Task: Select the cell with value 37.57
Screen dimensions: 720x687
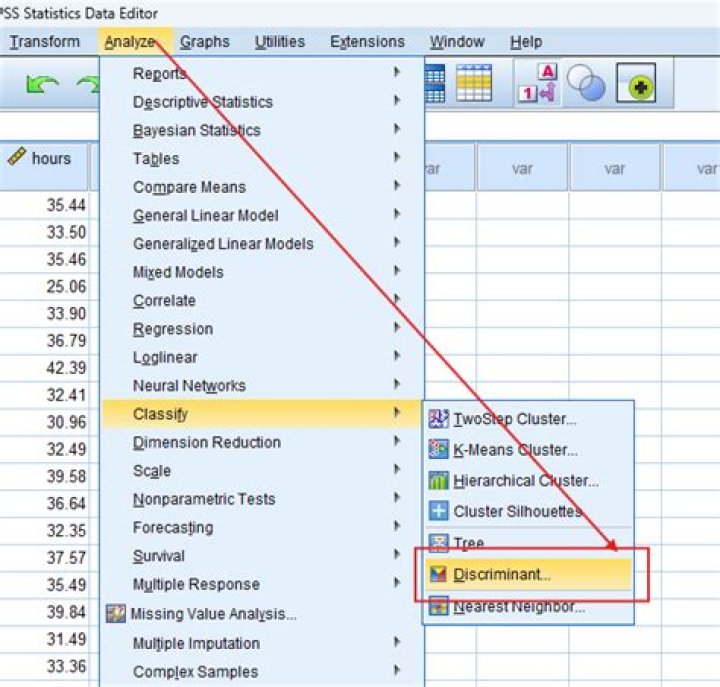Action: click(44, 557)
